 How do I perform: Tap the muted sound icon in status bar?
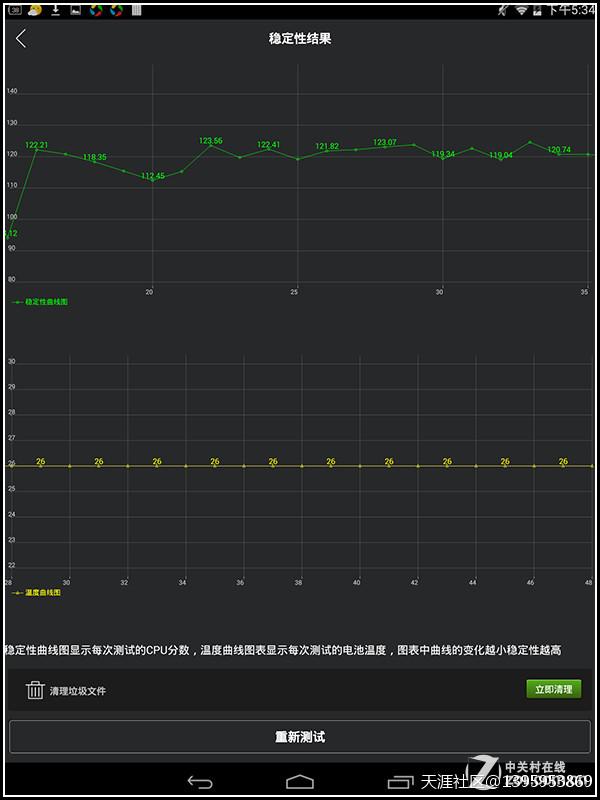click(503, 10)
